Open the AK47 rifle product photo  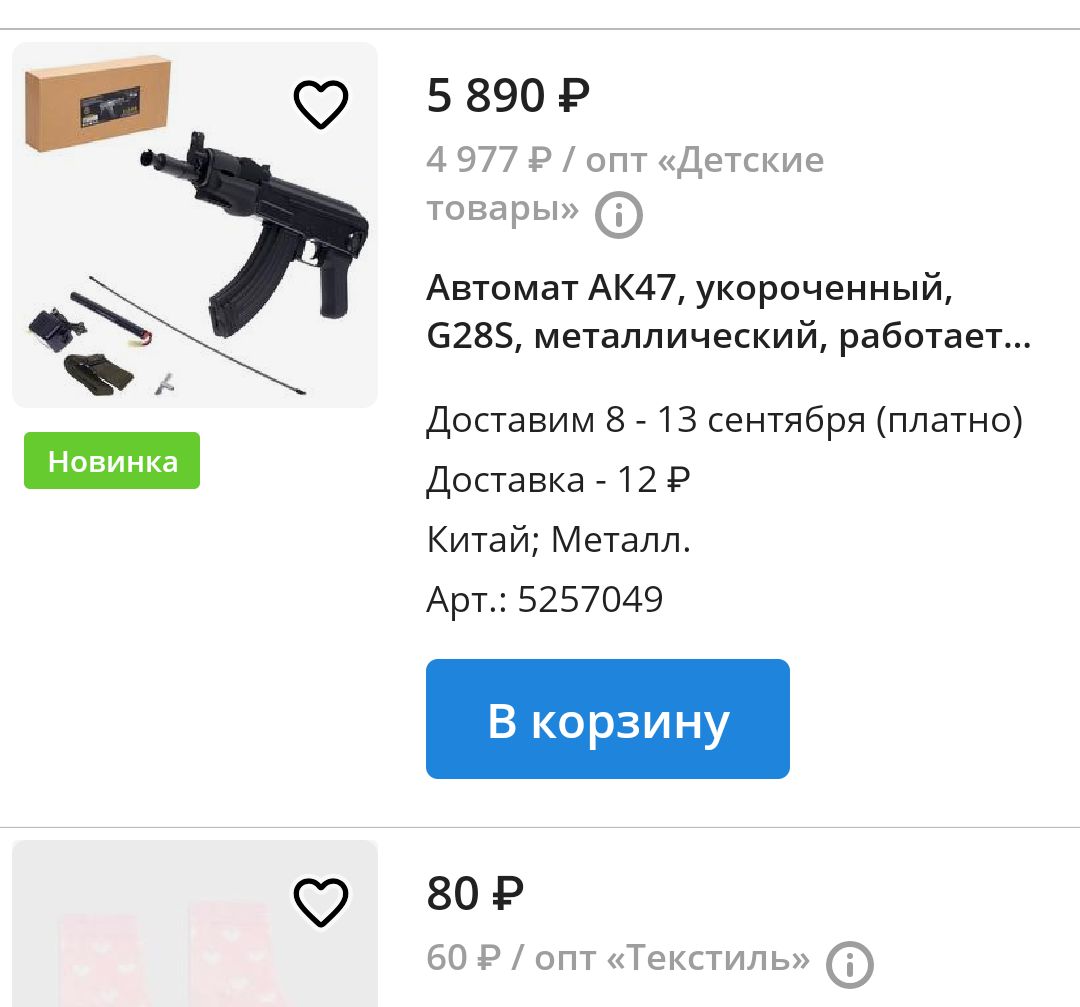pyautogui.click(x=195, y=225)
